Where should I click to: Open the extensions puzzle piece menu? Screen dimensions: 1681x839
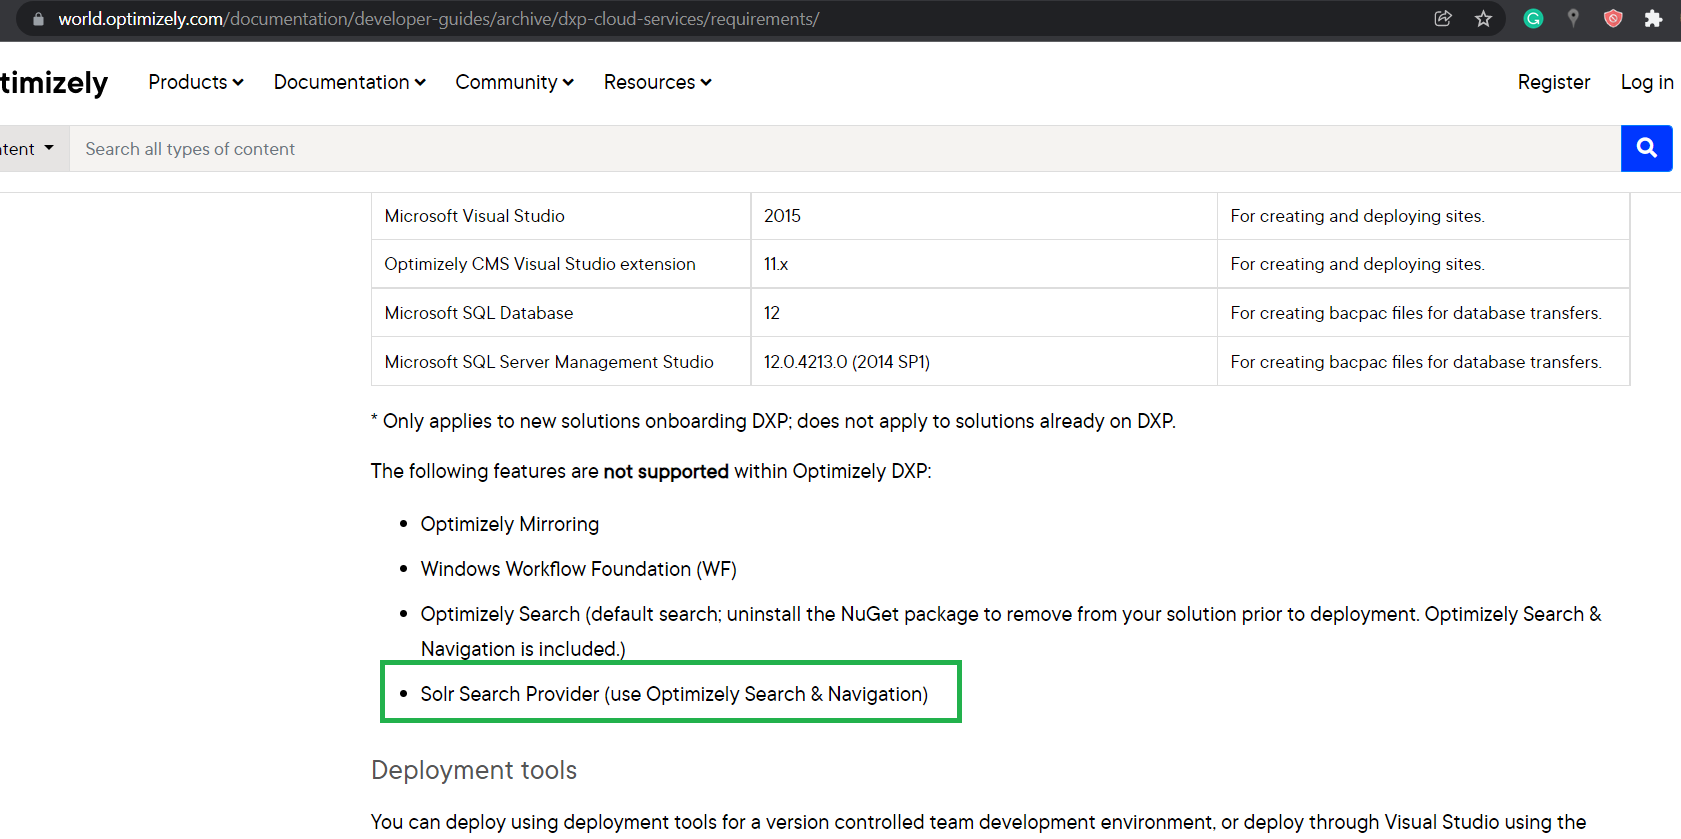click(x=1653, y=18)
